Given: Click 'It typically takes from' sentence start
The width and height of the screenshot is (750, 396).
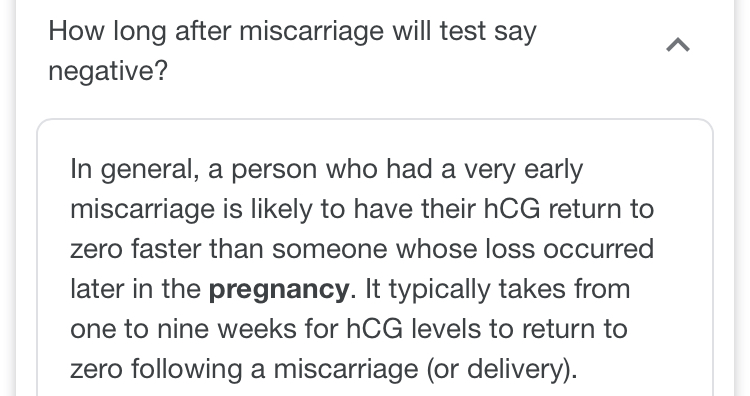Looking at the screenshot, I should (497, 289).
